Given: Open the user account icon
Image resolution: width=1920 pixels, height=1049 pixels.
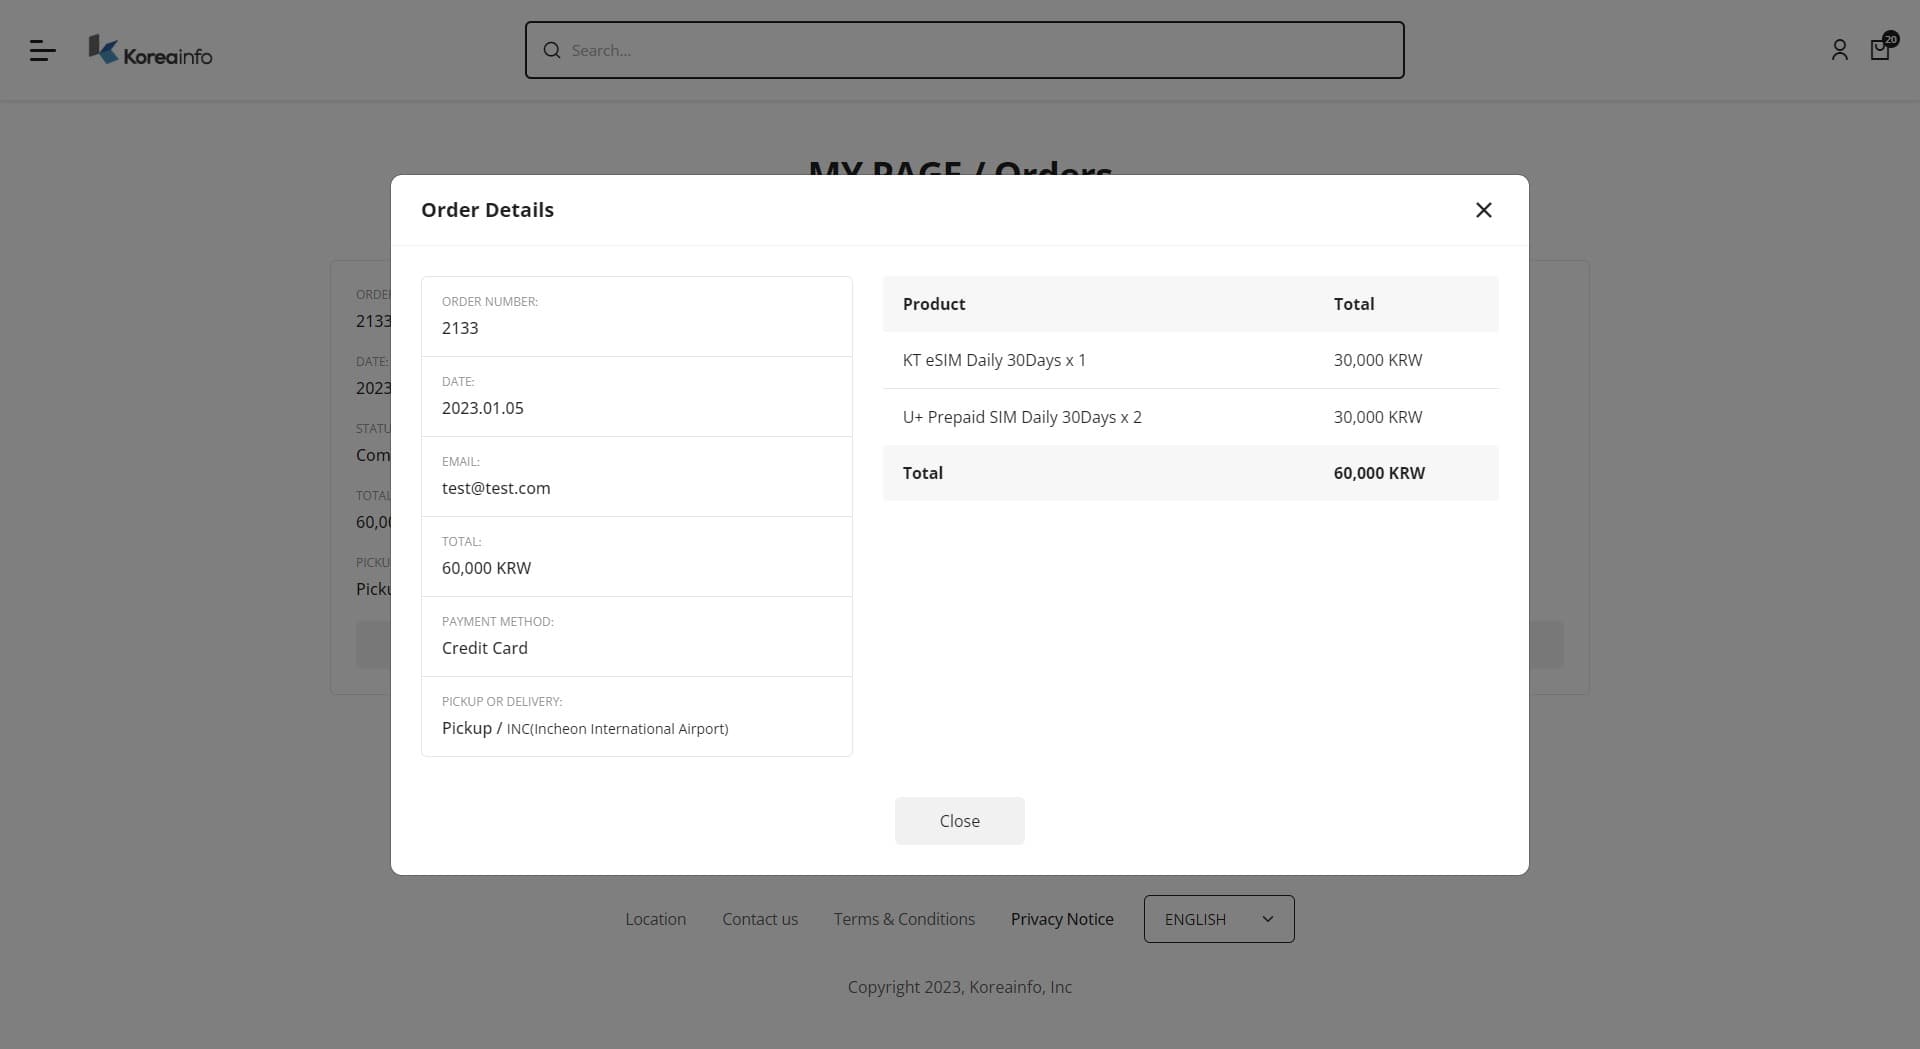Looking at the screenshot, I should [x=1839, y=50].
